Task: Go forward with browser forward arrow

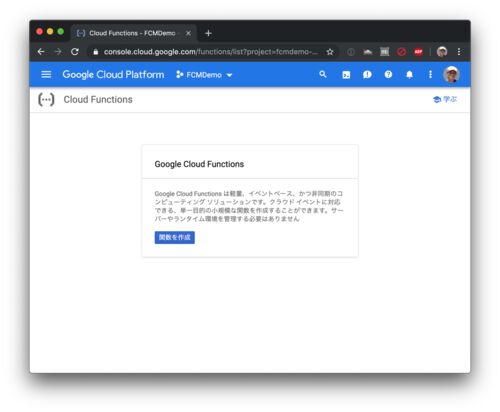Action: point(58,52)
